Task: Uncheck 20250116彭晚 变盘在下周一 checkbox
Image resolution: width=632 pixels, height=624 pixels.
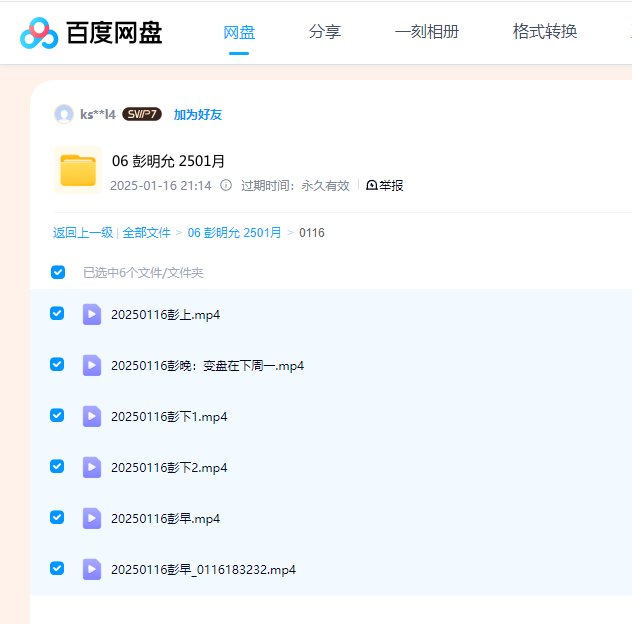Action: pyautogui.click(x=57, y=364)
